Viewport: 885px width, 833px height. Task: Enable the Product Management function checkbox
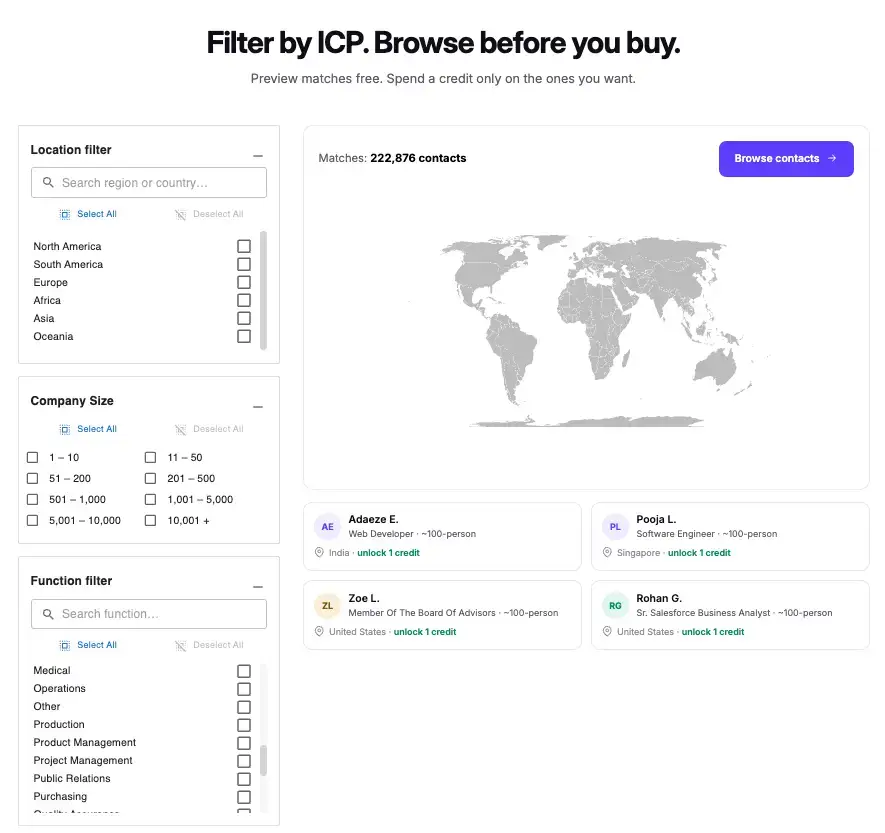(244, 743)
